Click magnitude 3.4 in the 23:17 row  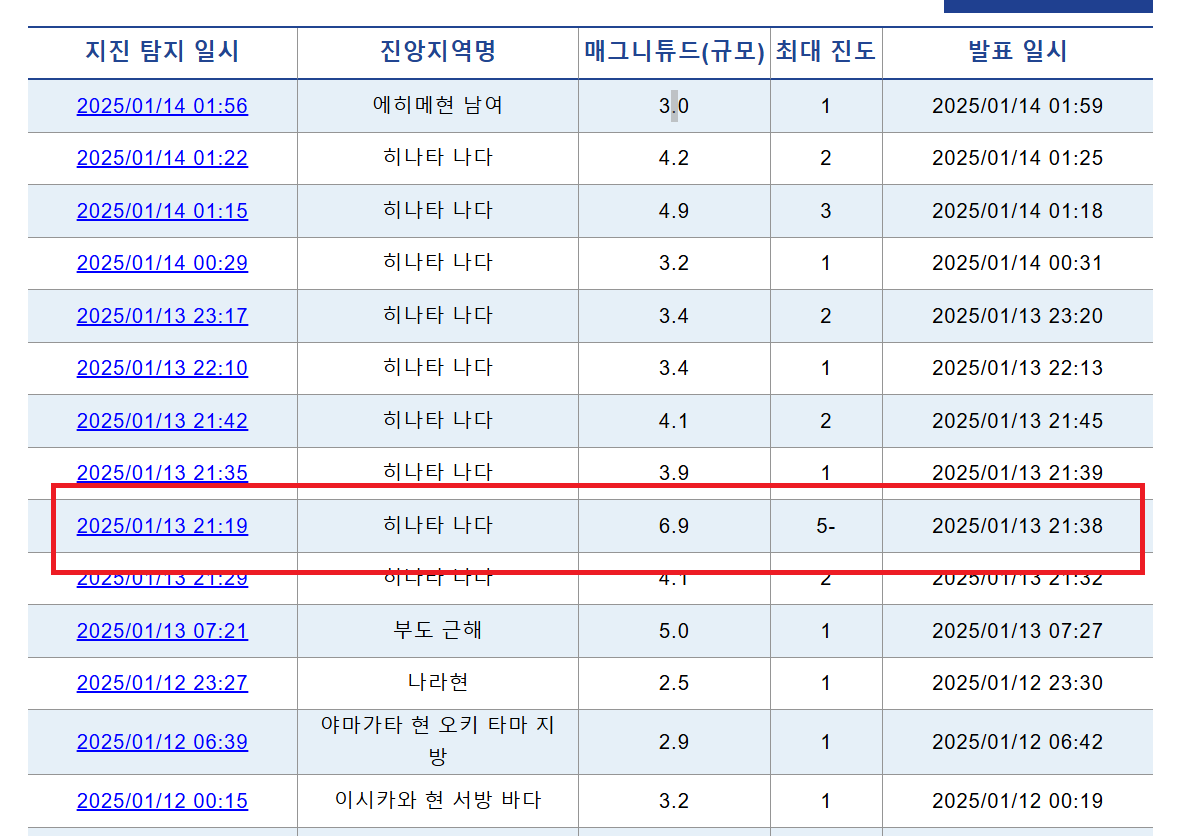[x=674, y=316]
